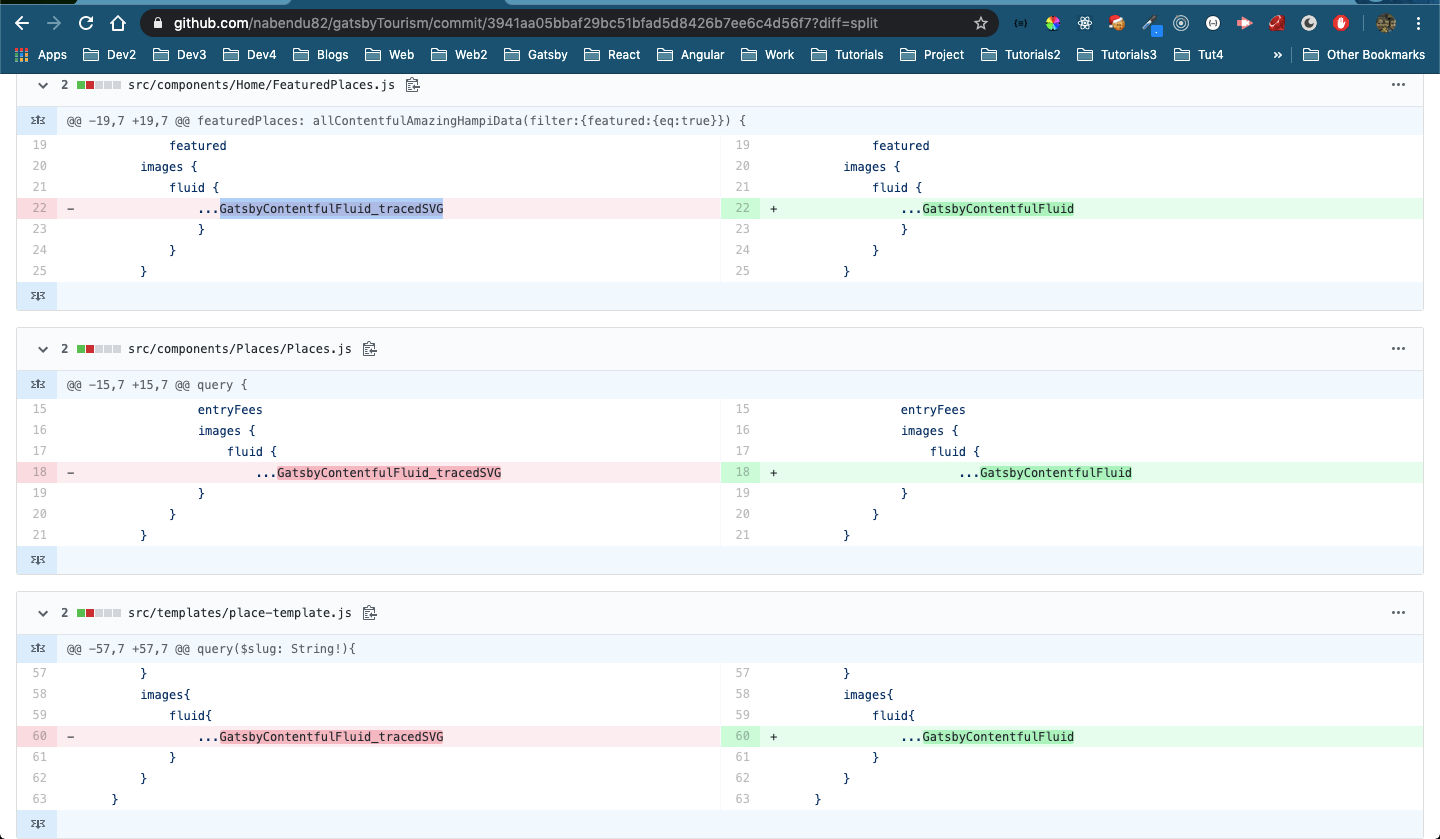This screenshot has width=1440, height=839.
Task: Open the red stop-hand adblock extension
Action: tap(1341, 23)
